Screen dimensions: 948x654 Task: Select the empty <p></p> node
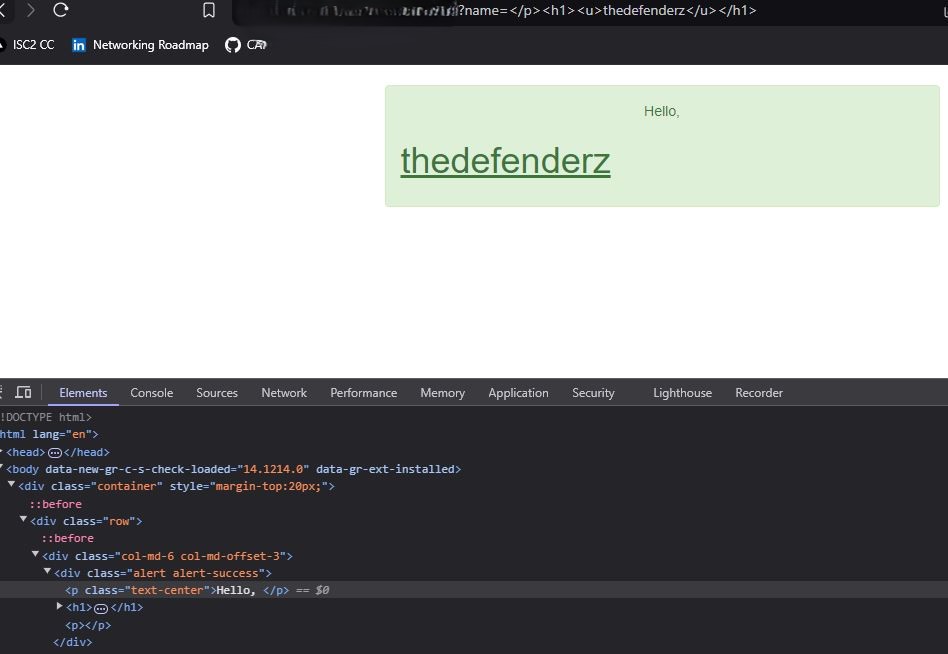(x=88, y=625)
